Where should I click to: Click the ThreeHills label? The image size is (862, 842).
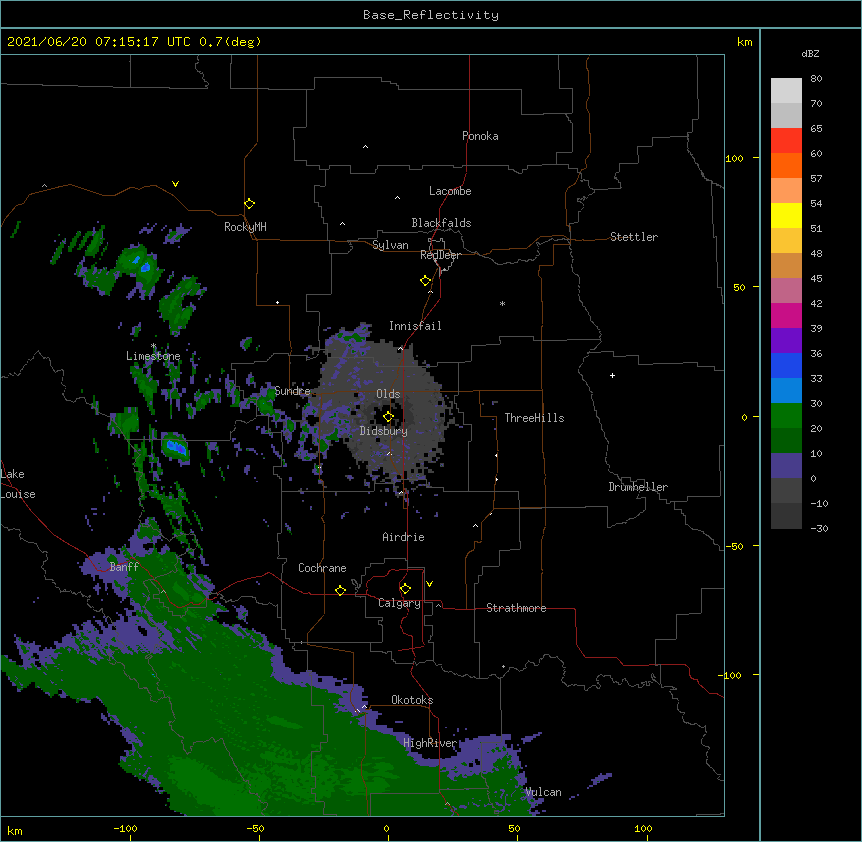click(x=534, y=418)
